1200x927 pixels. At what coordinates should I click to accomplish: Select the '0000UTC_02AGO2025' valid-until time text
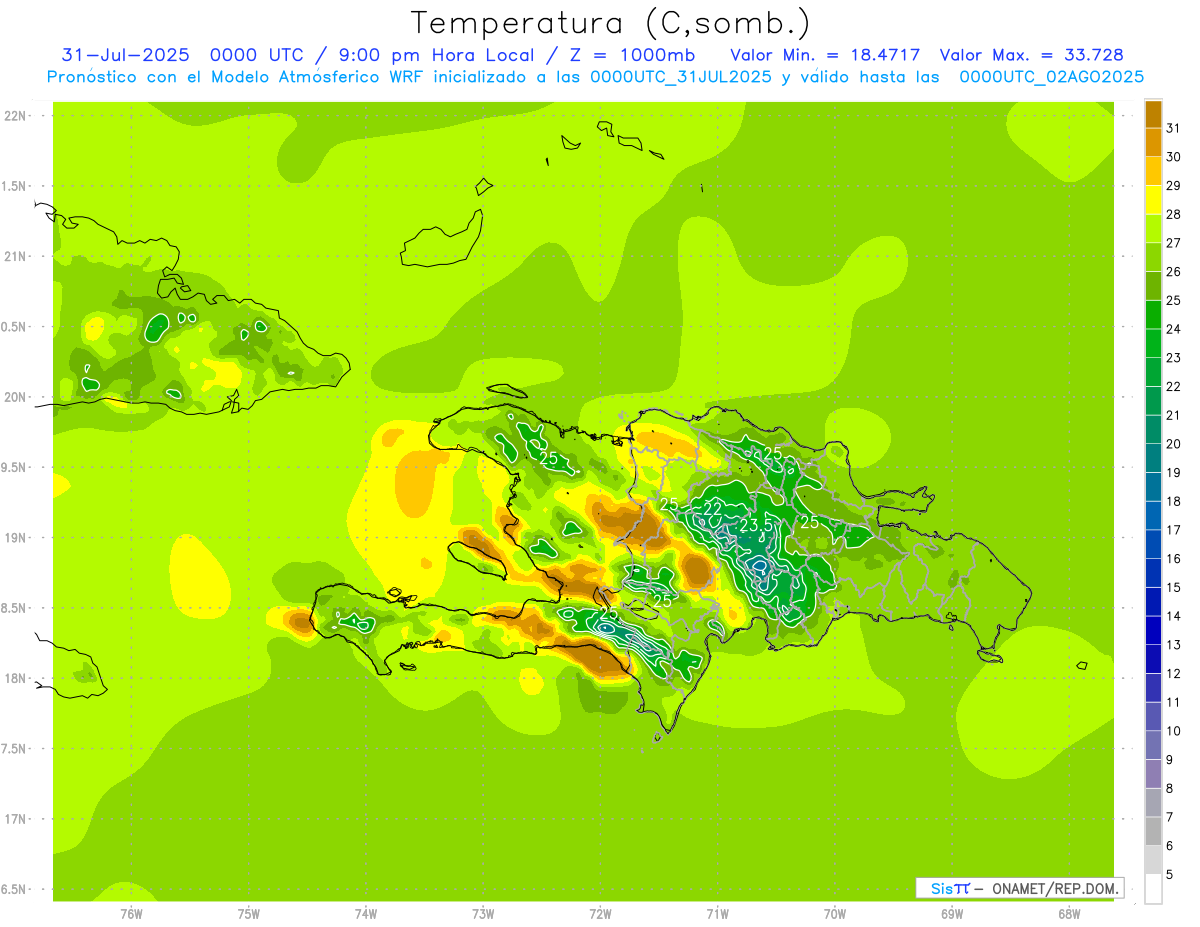[1051, 77]
